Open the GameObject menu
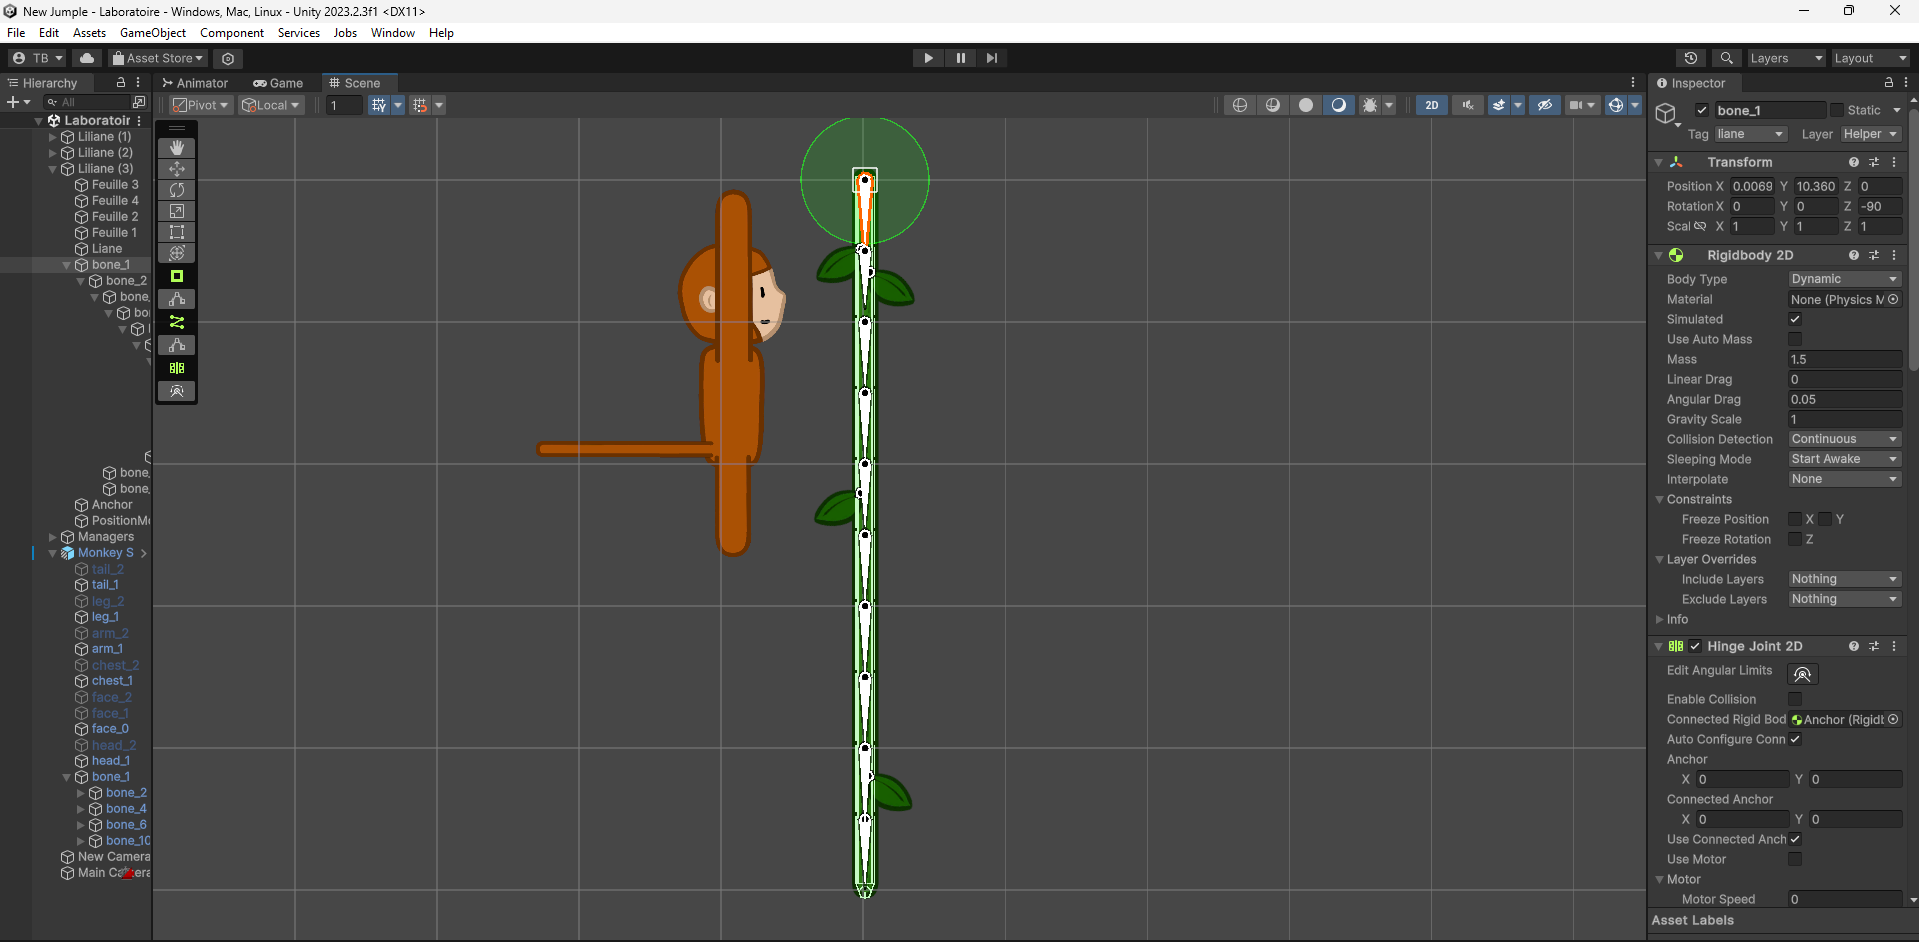 tap(152, 32)
